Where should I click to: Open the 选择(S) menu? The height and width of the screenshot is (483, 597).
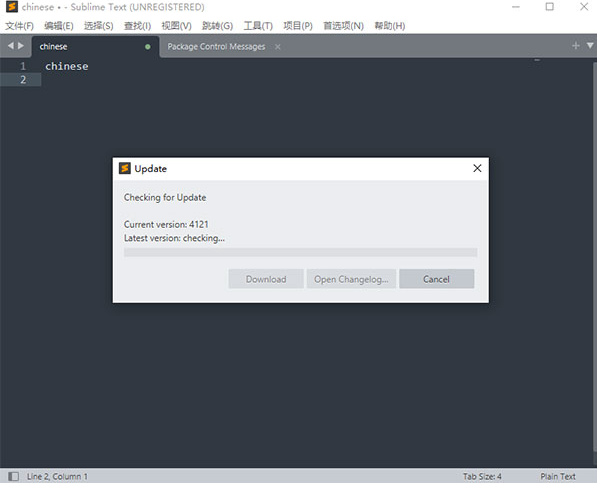99,26
